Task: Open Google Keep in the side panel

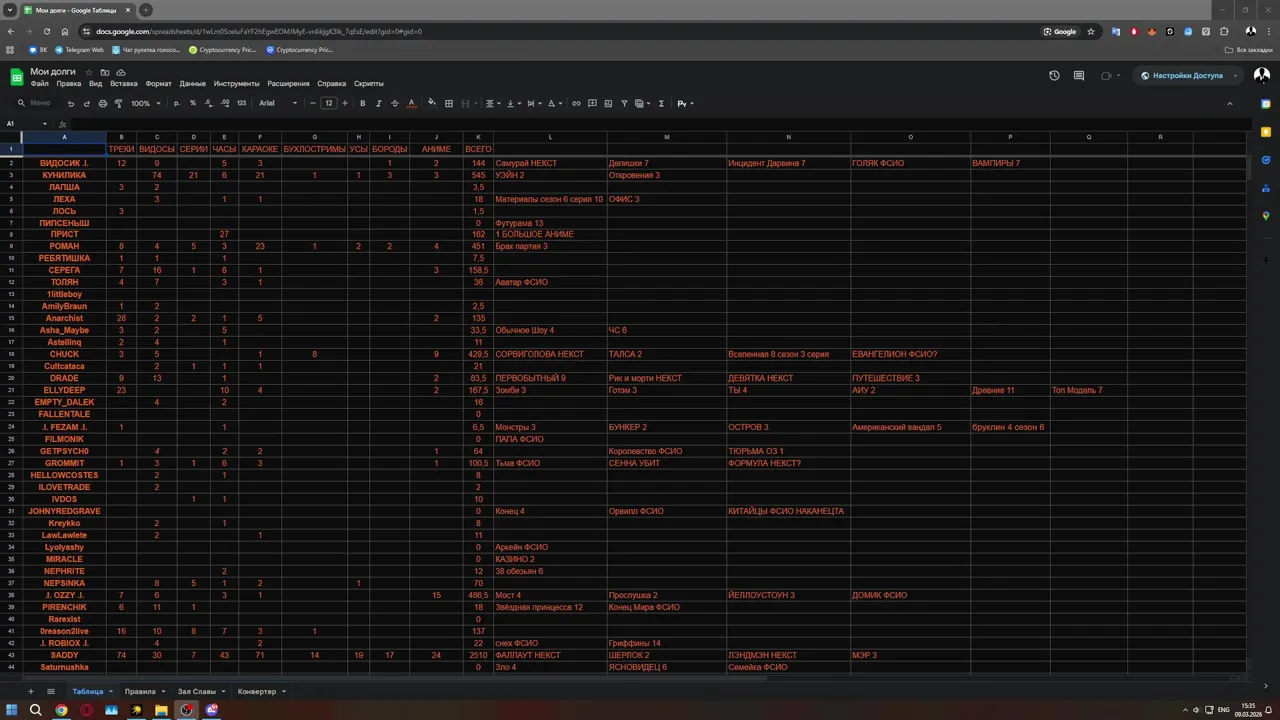Action: (1266, 132)
